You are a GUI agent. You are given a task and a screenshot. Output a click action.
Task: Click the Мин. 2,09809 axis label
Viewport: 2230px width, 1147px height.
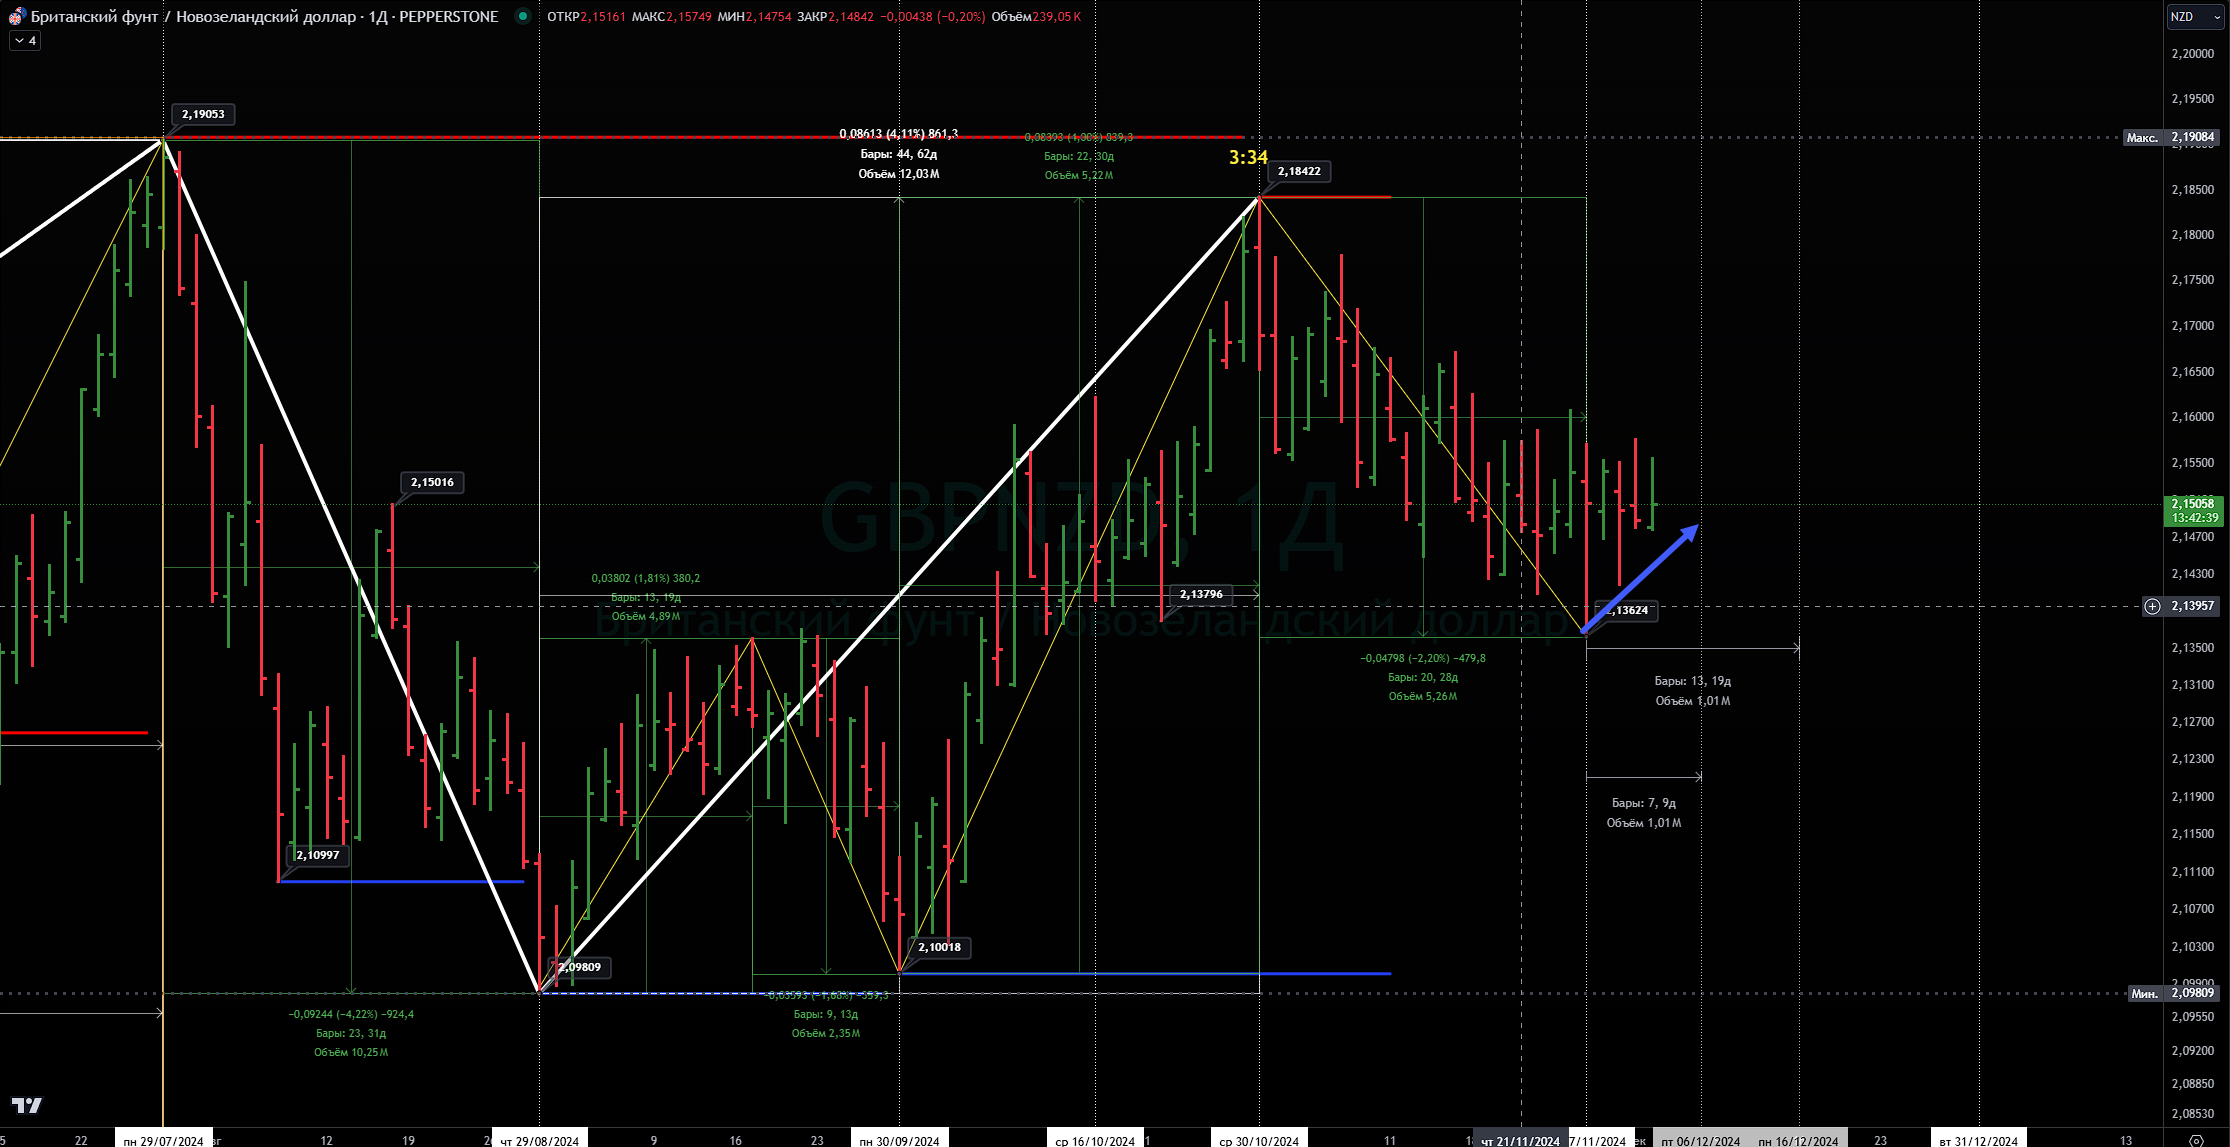point(2172,993)
